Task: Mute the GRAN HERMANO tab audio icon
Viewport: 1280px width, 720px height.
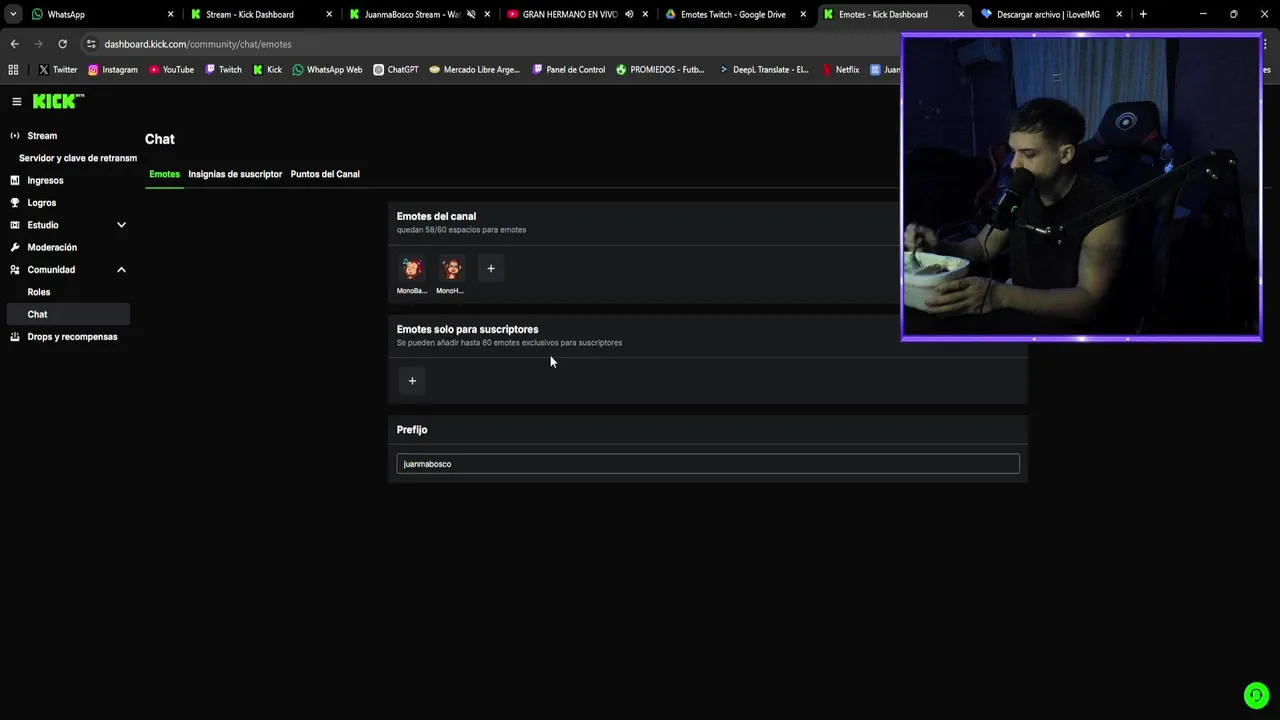Action: [629, 14]
